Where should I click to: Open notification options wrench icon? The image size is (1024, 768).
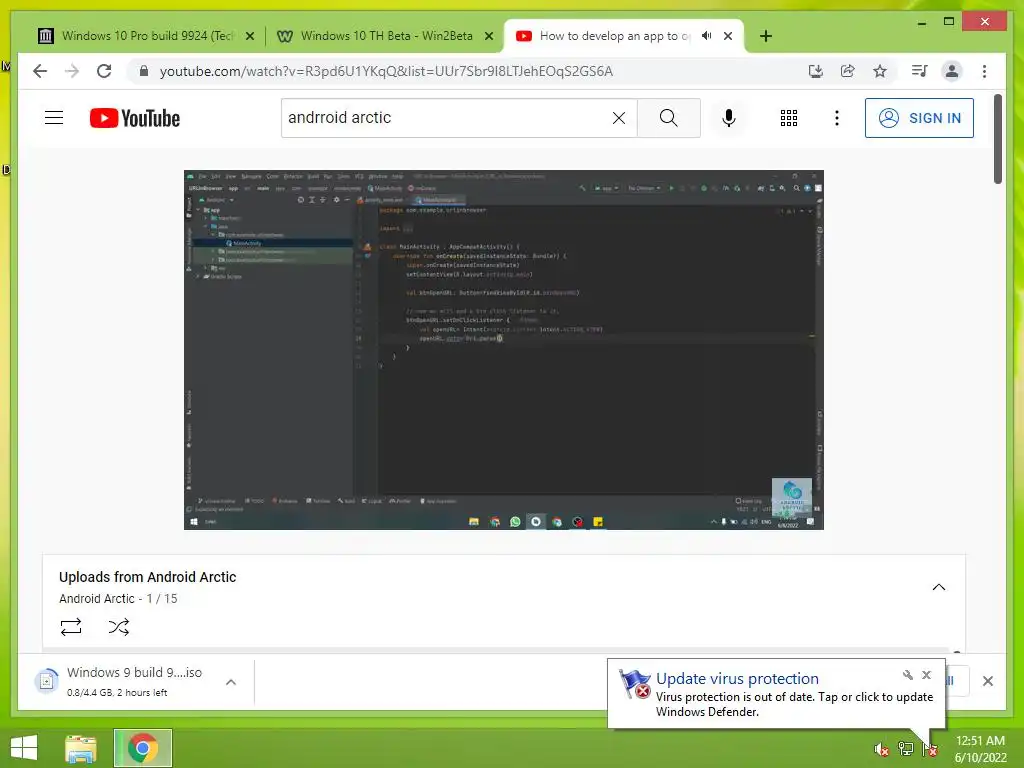907,675
